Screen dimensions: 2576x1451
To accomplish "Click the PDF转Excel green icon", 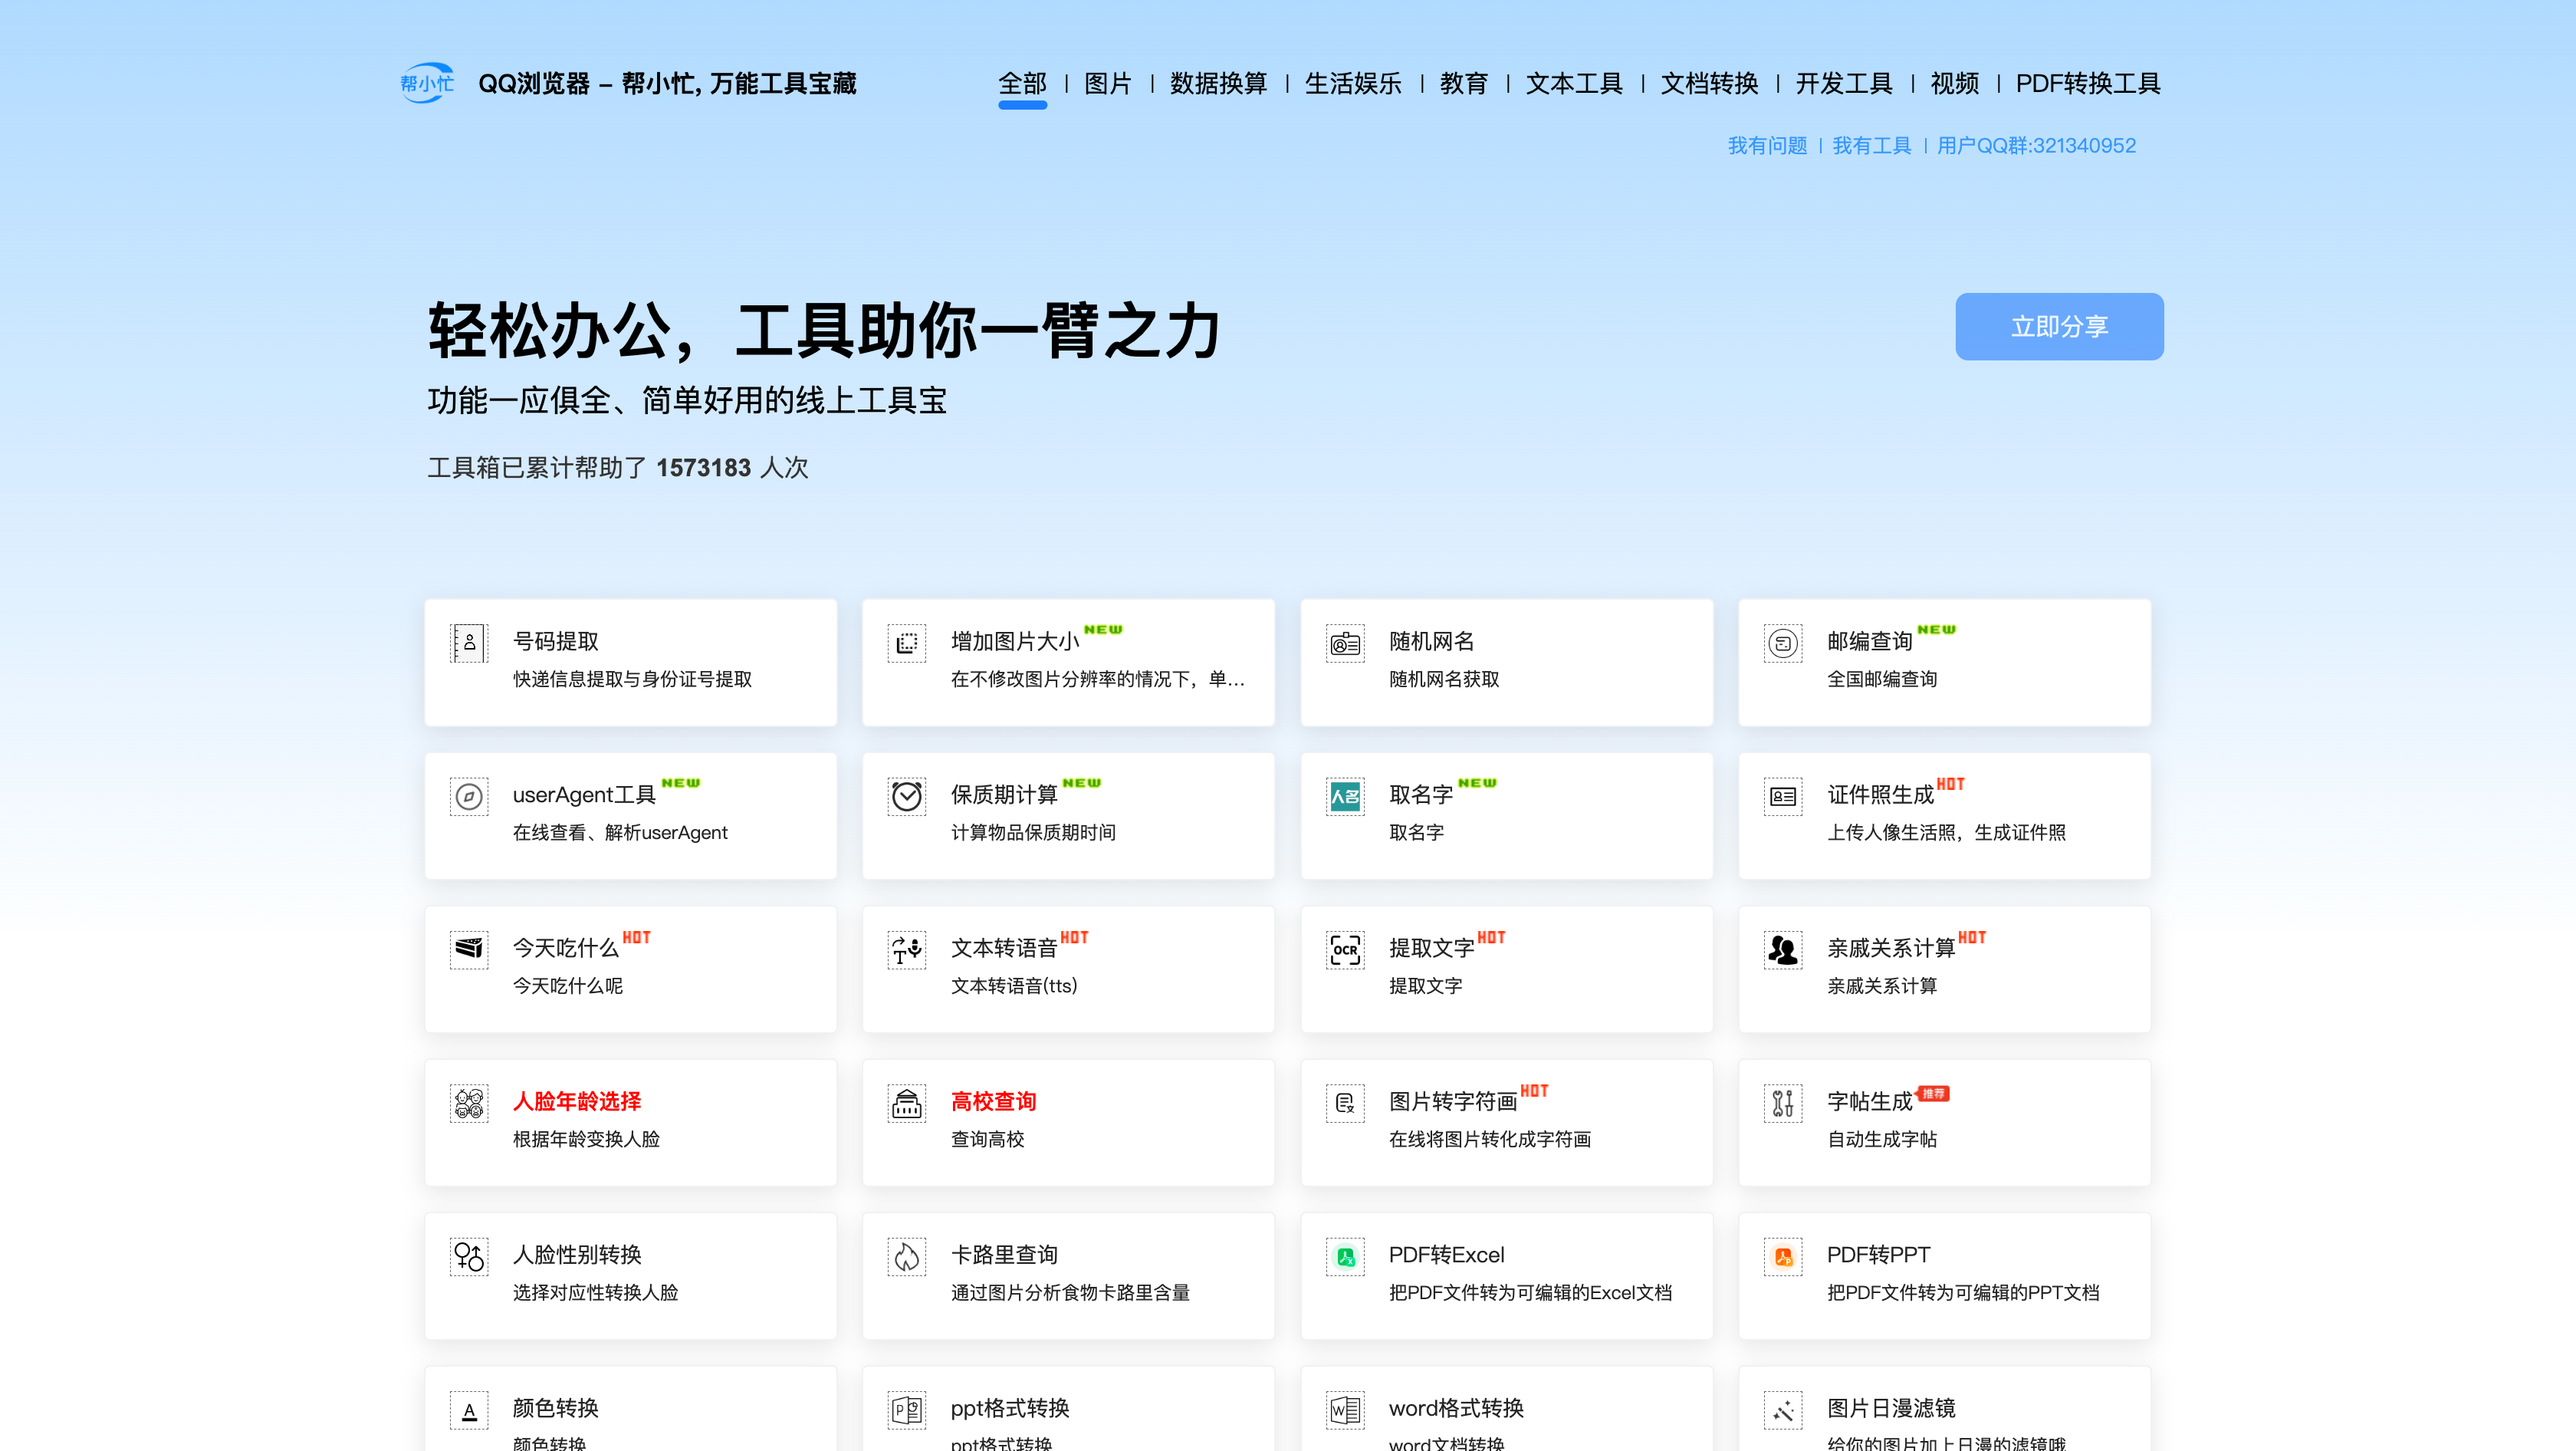I will click(x=1344, y=1256).
